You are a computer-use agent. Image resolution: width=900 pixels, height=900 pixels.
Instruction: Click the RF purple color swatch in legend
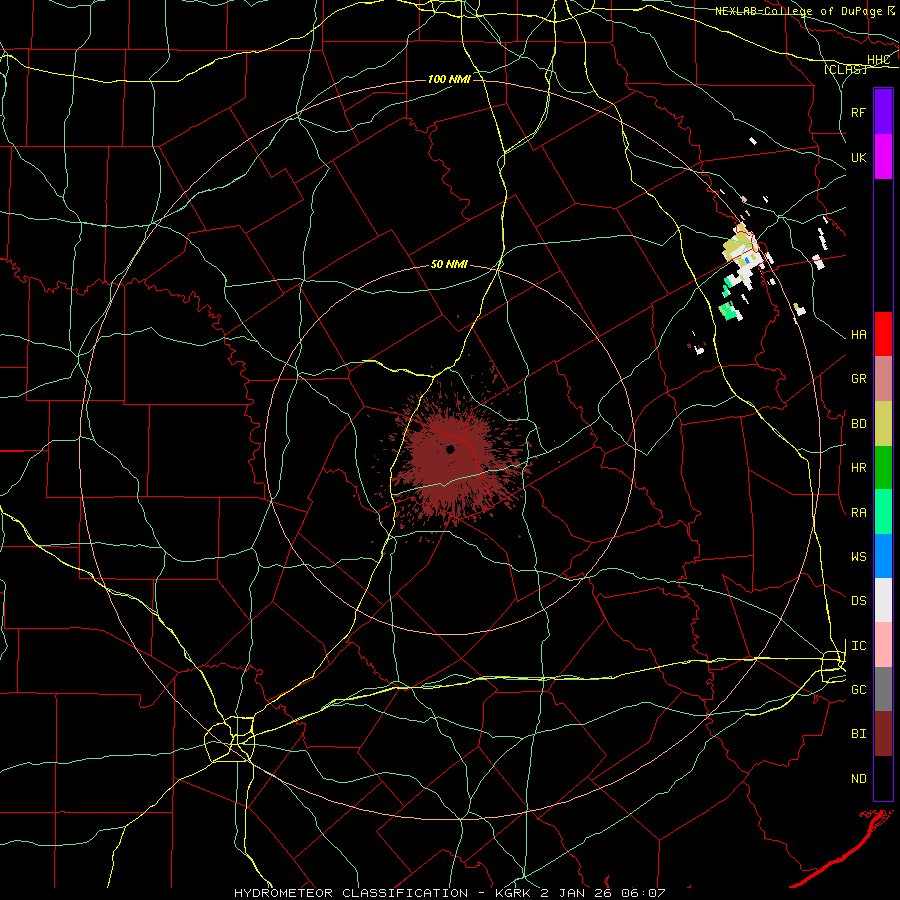[883, 112]
